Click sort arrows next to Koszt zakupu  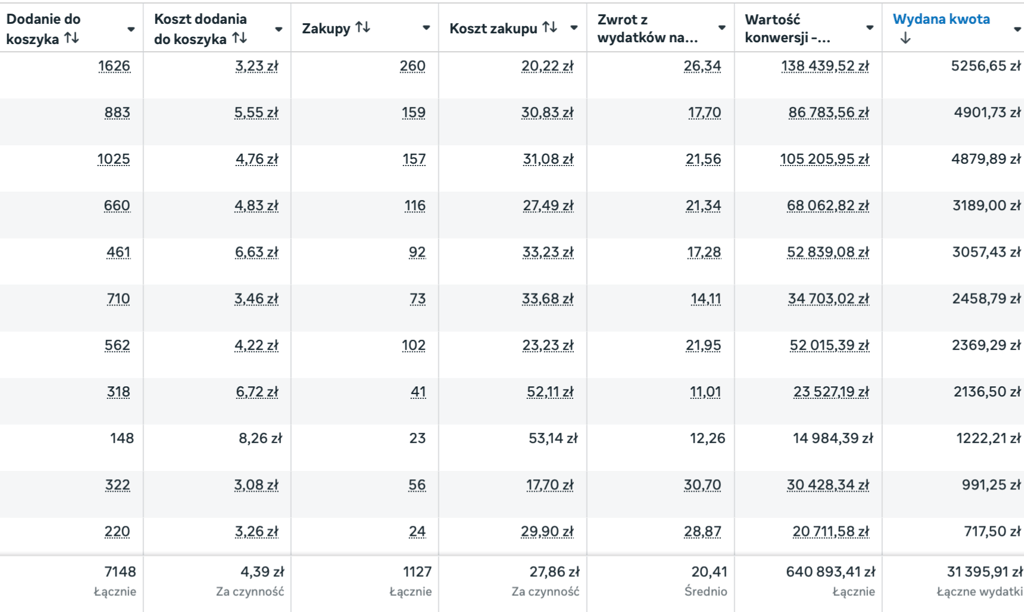pyautogui.click(x=550, y=28)
